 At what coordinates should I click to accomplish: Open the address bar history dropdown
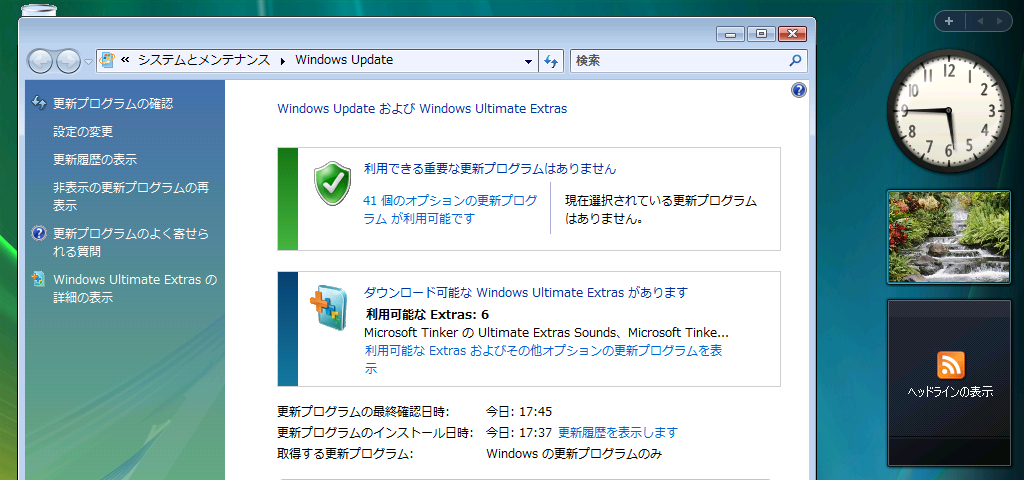[529, 61]
